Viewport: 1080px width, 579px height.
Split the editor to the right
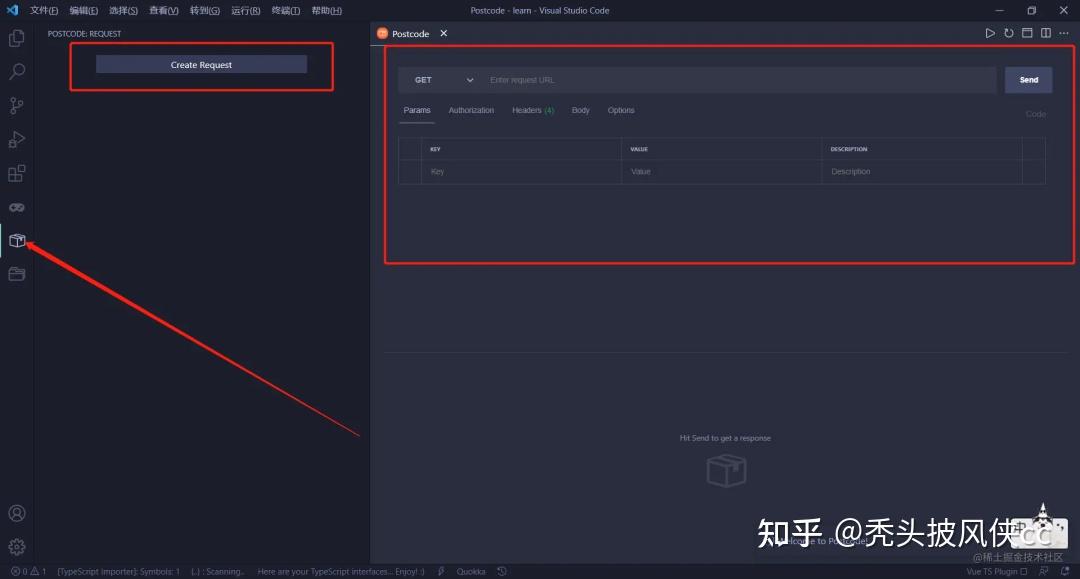(1046, 33)
